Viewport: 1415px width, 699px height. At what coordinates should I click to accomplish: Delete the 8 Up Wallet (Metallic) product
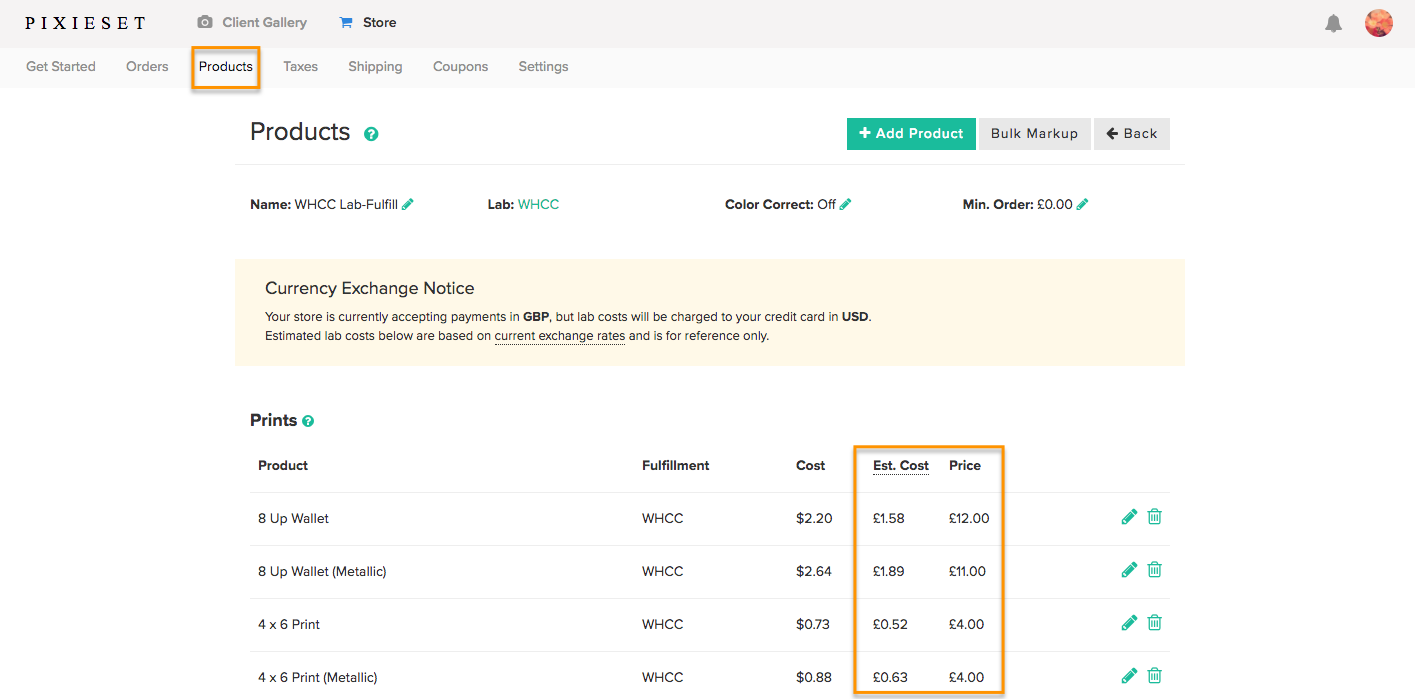[1155, 570]
